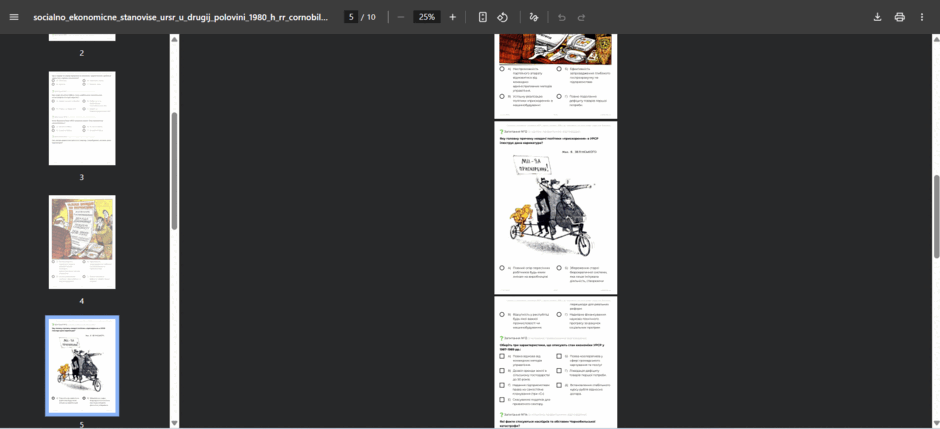The width and height of the screenshot is (940, 429).
Task: Click the main document scrollbar thumb
Action: click(936, 217)
